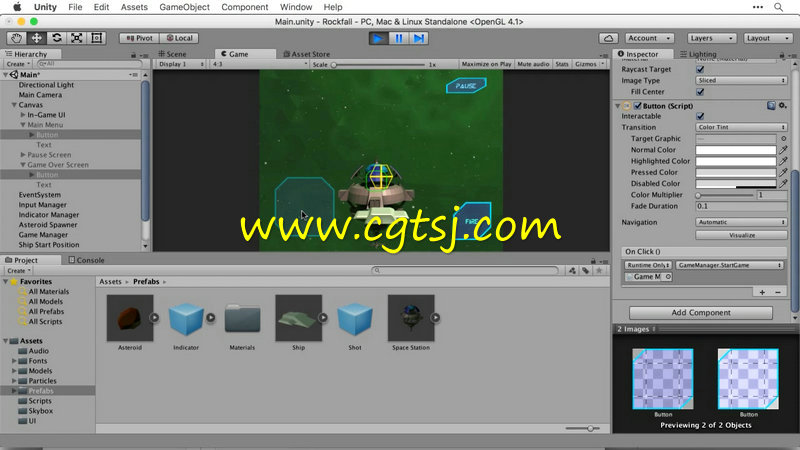The image size is (800, 450).
Task: Open Navigation Automatic dropdown
Action: (741, 222)
